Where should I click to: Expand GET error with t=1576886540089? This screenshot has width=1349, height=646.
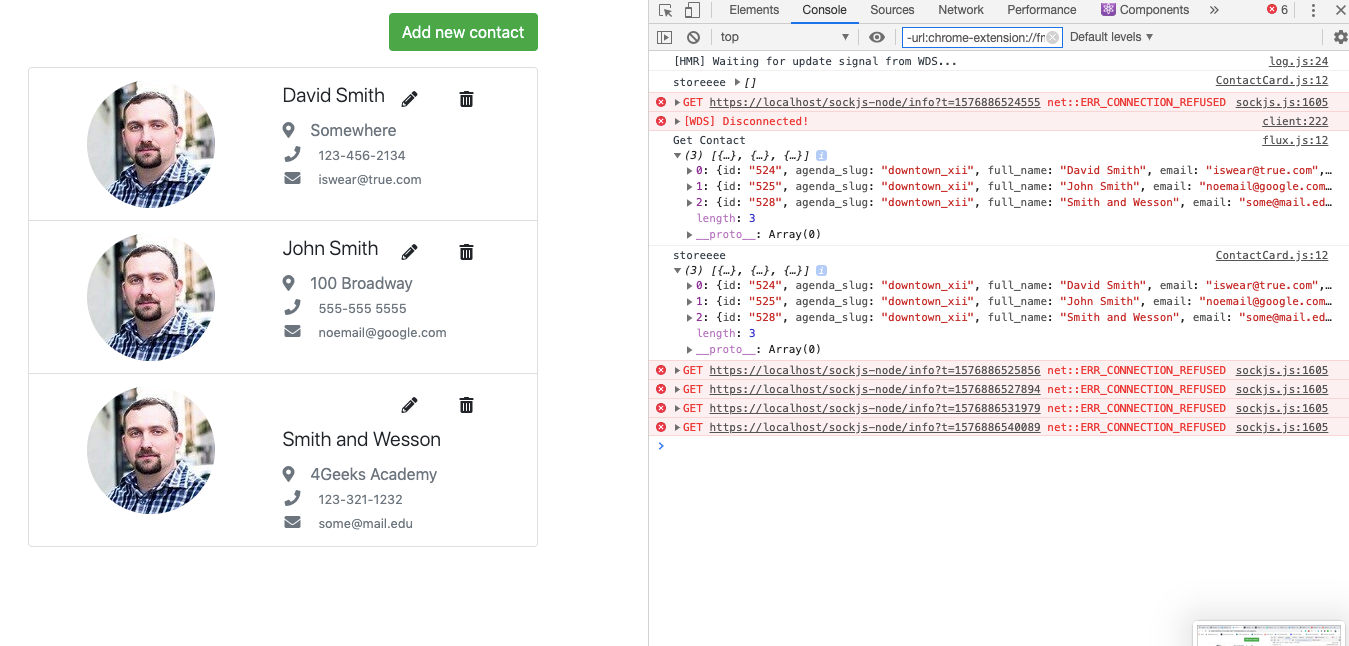click(677, 427)
